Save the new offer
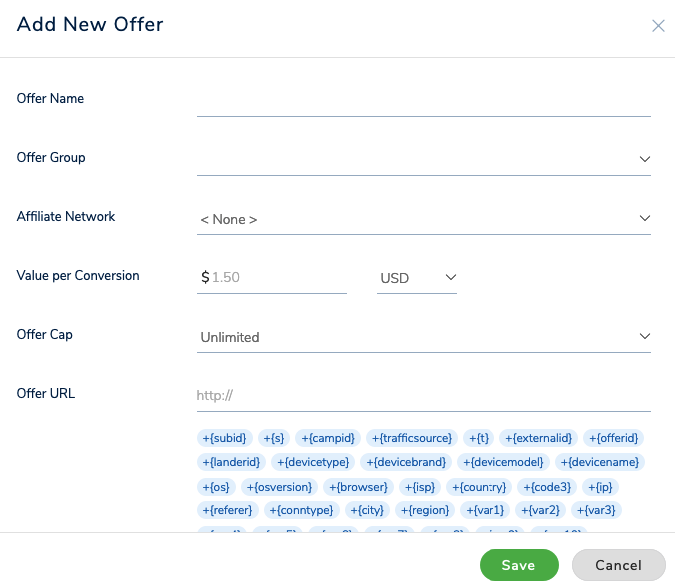 519,565
